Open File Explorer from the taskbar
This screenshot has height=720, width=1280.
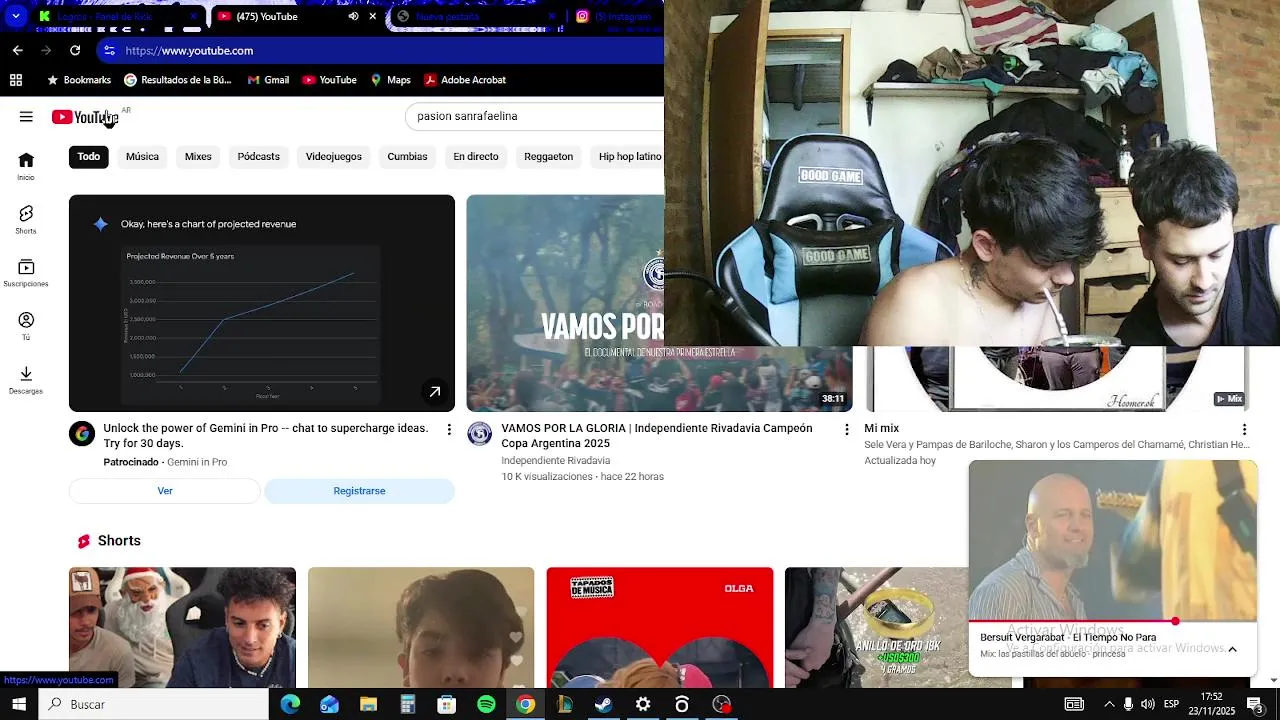(368, 704)
